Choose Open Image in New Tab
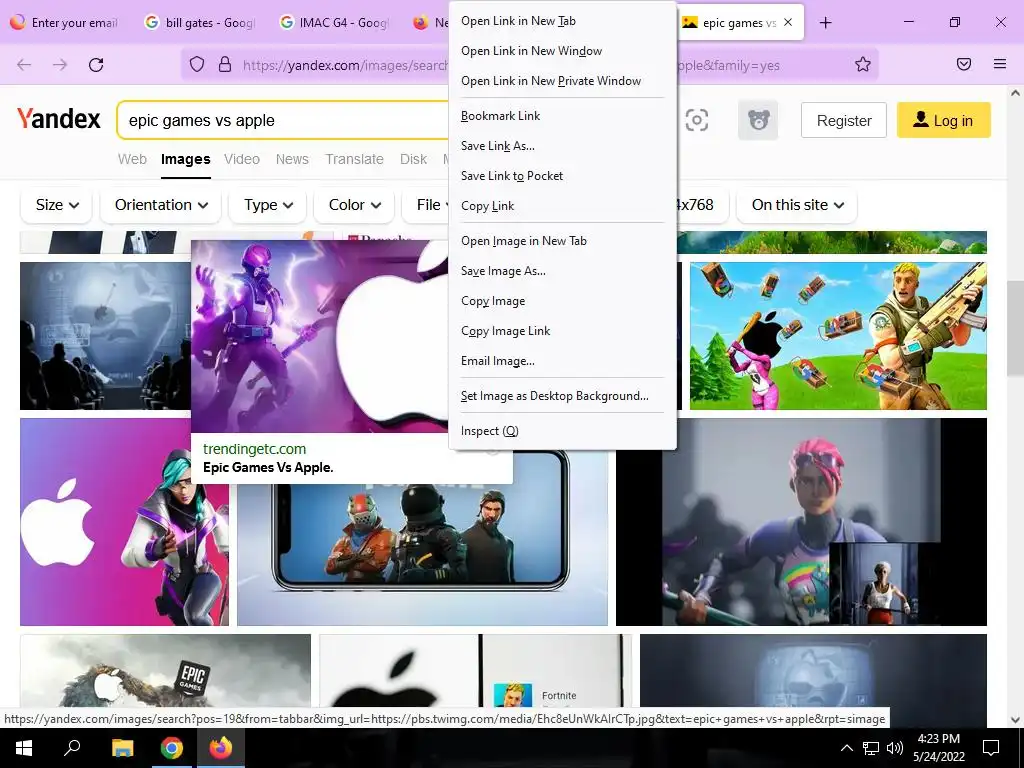1024x768 pixels. [x=562, y=241]
